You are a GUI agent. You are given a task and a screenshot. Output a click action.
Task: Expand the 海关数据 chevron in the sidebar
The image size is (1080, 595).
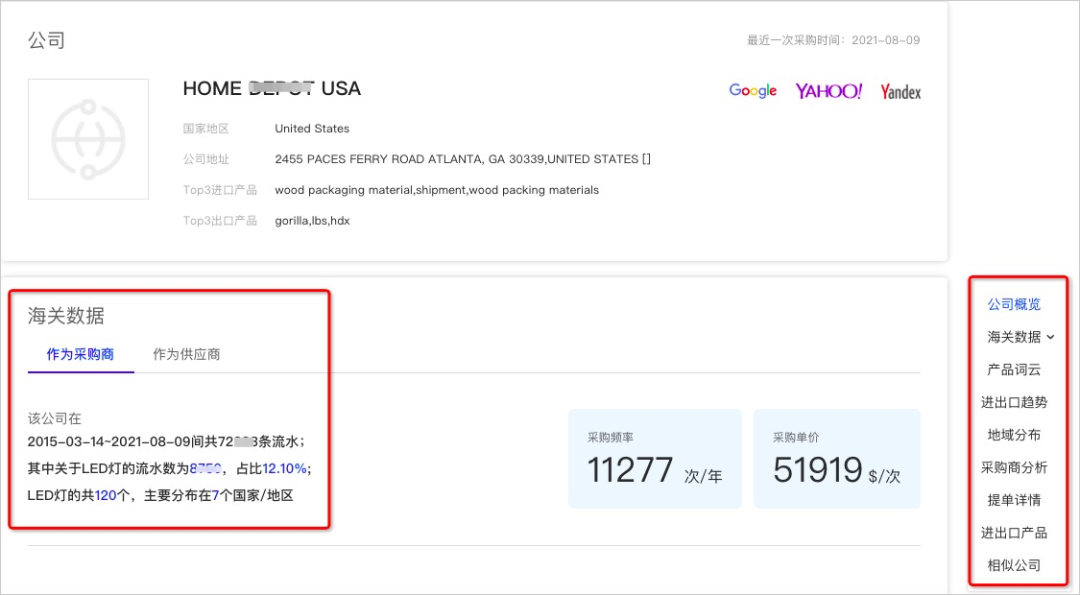click(1050, 337)
